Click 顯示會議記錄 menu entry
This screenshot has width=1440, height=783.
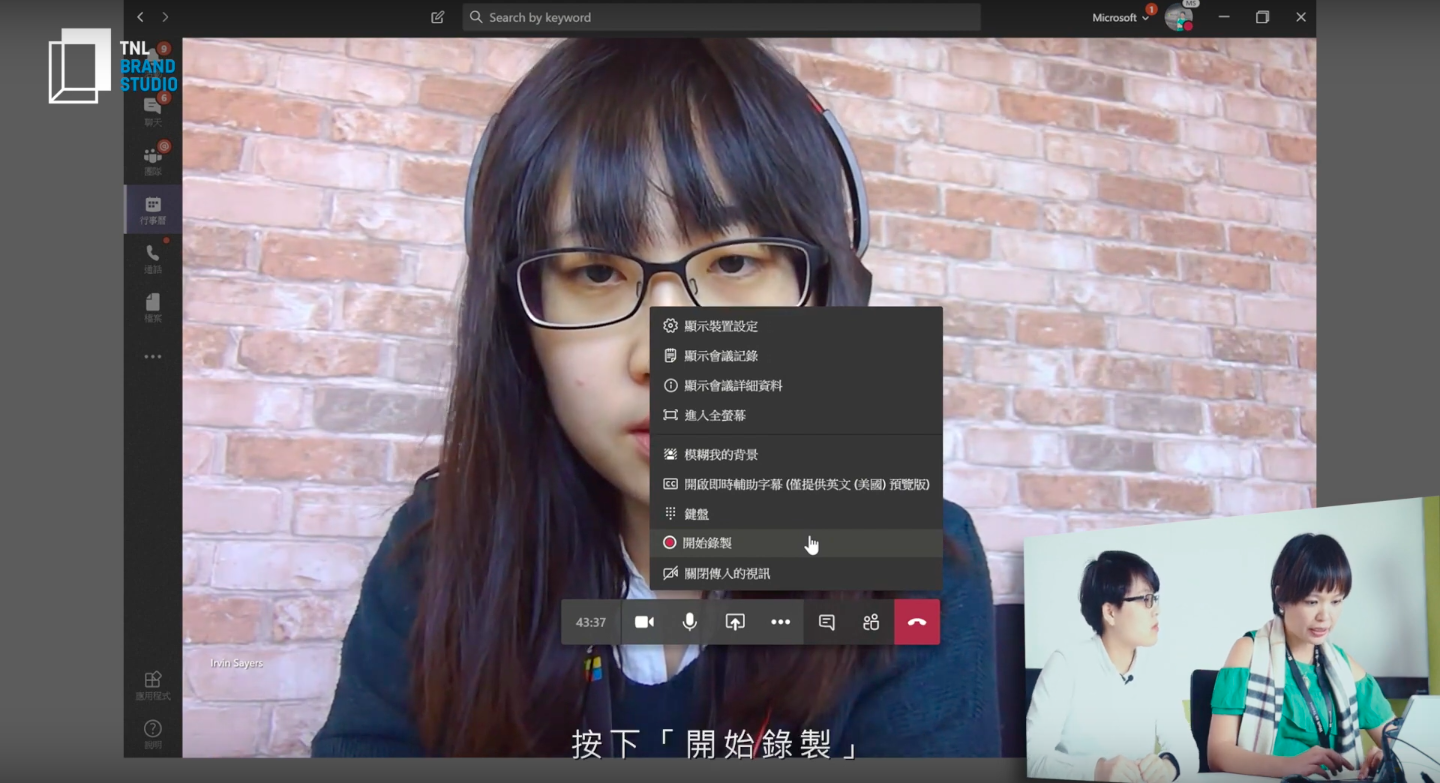click(721, 356)
